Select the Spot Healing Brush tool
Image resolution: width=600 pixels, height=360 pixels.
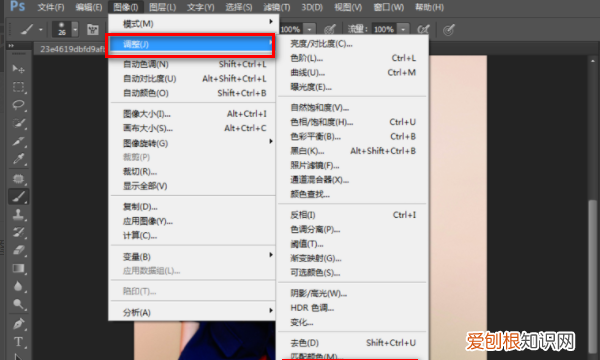18,179
